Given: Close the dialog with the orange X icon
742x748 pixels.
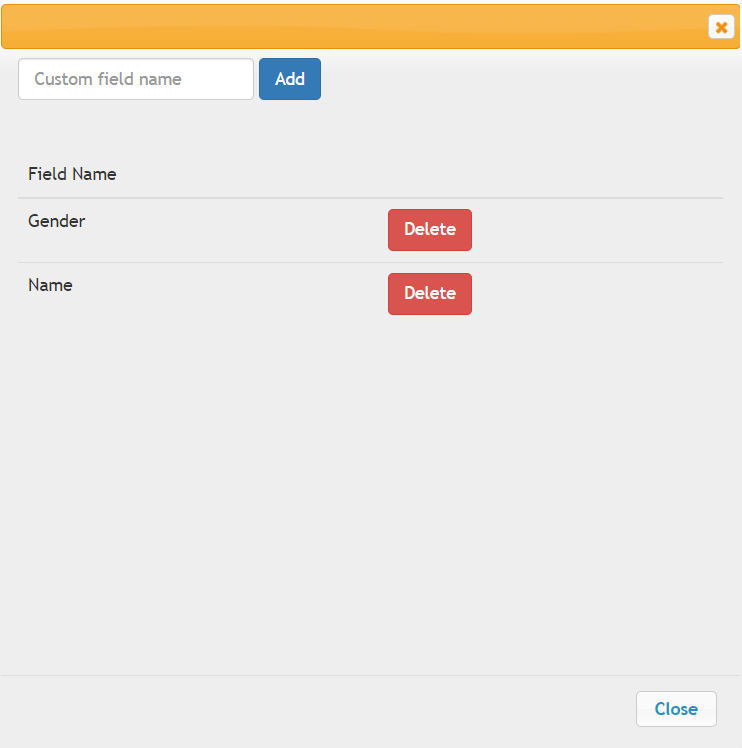Looking at the screenshot, I should (721, 27).
